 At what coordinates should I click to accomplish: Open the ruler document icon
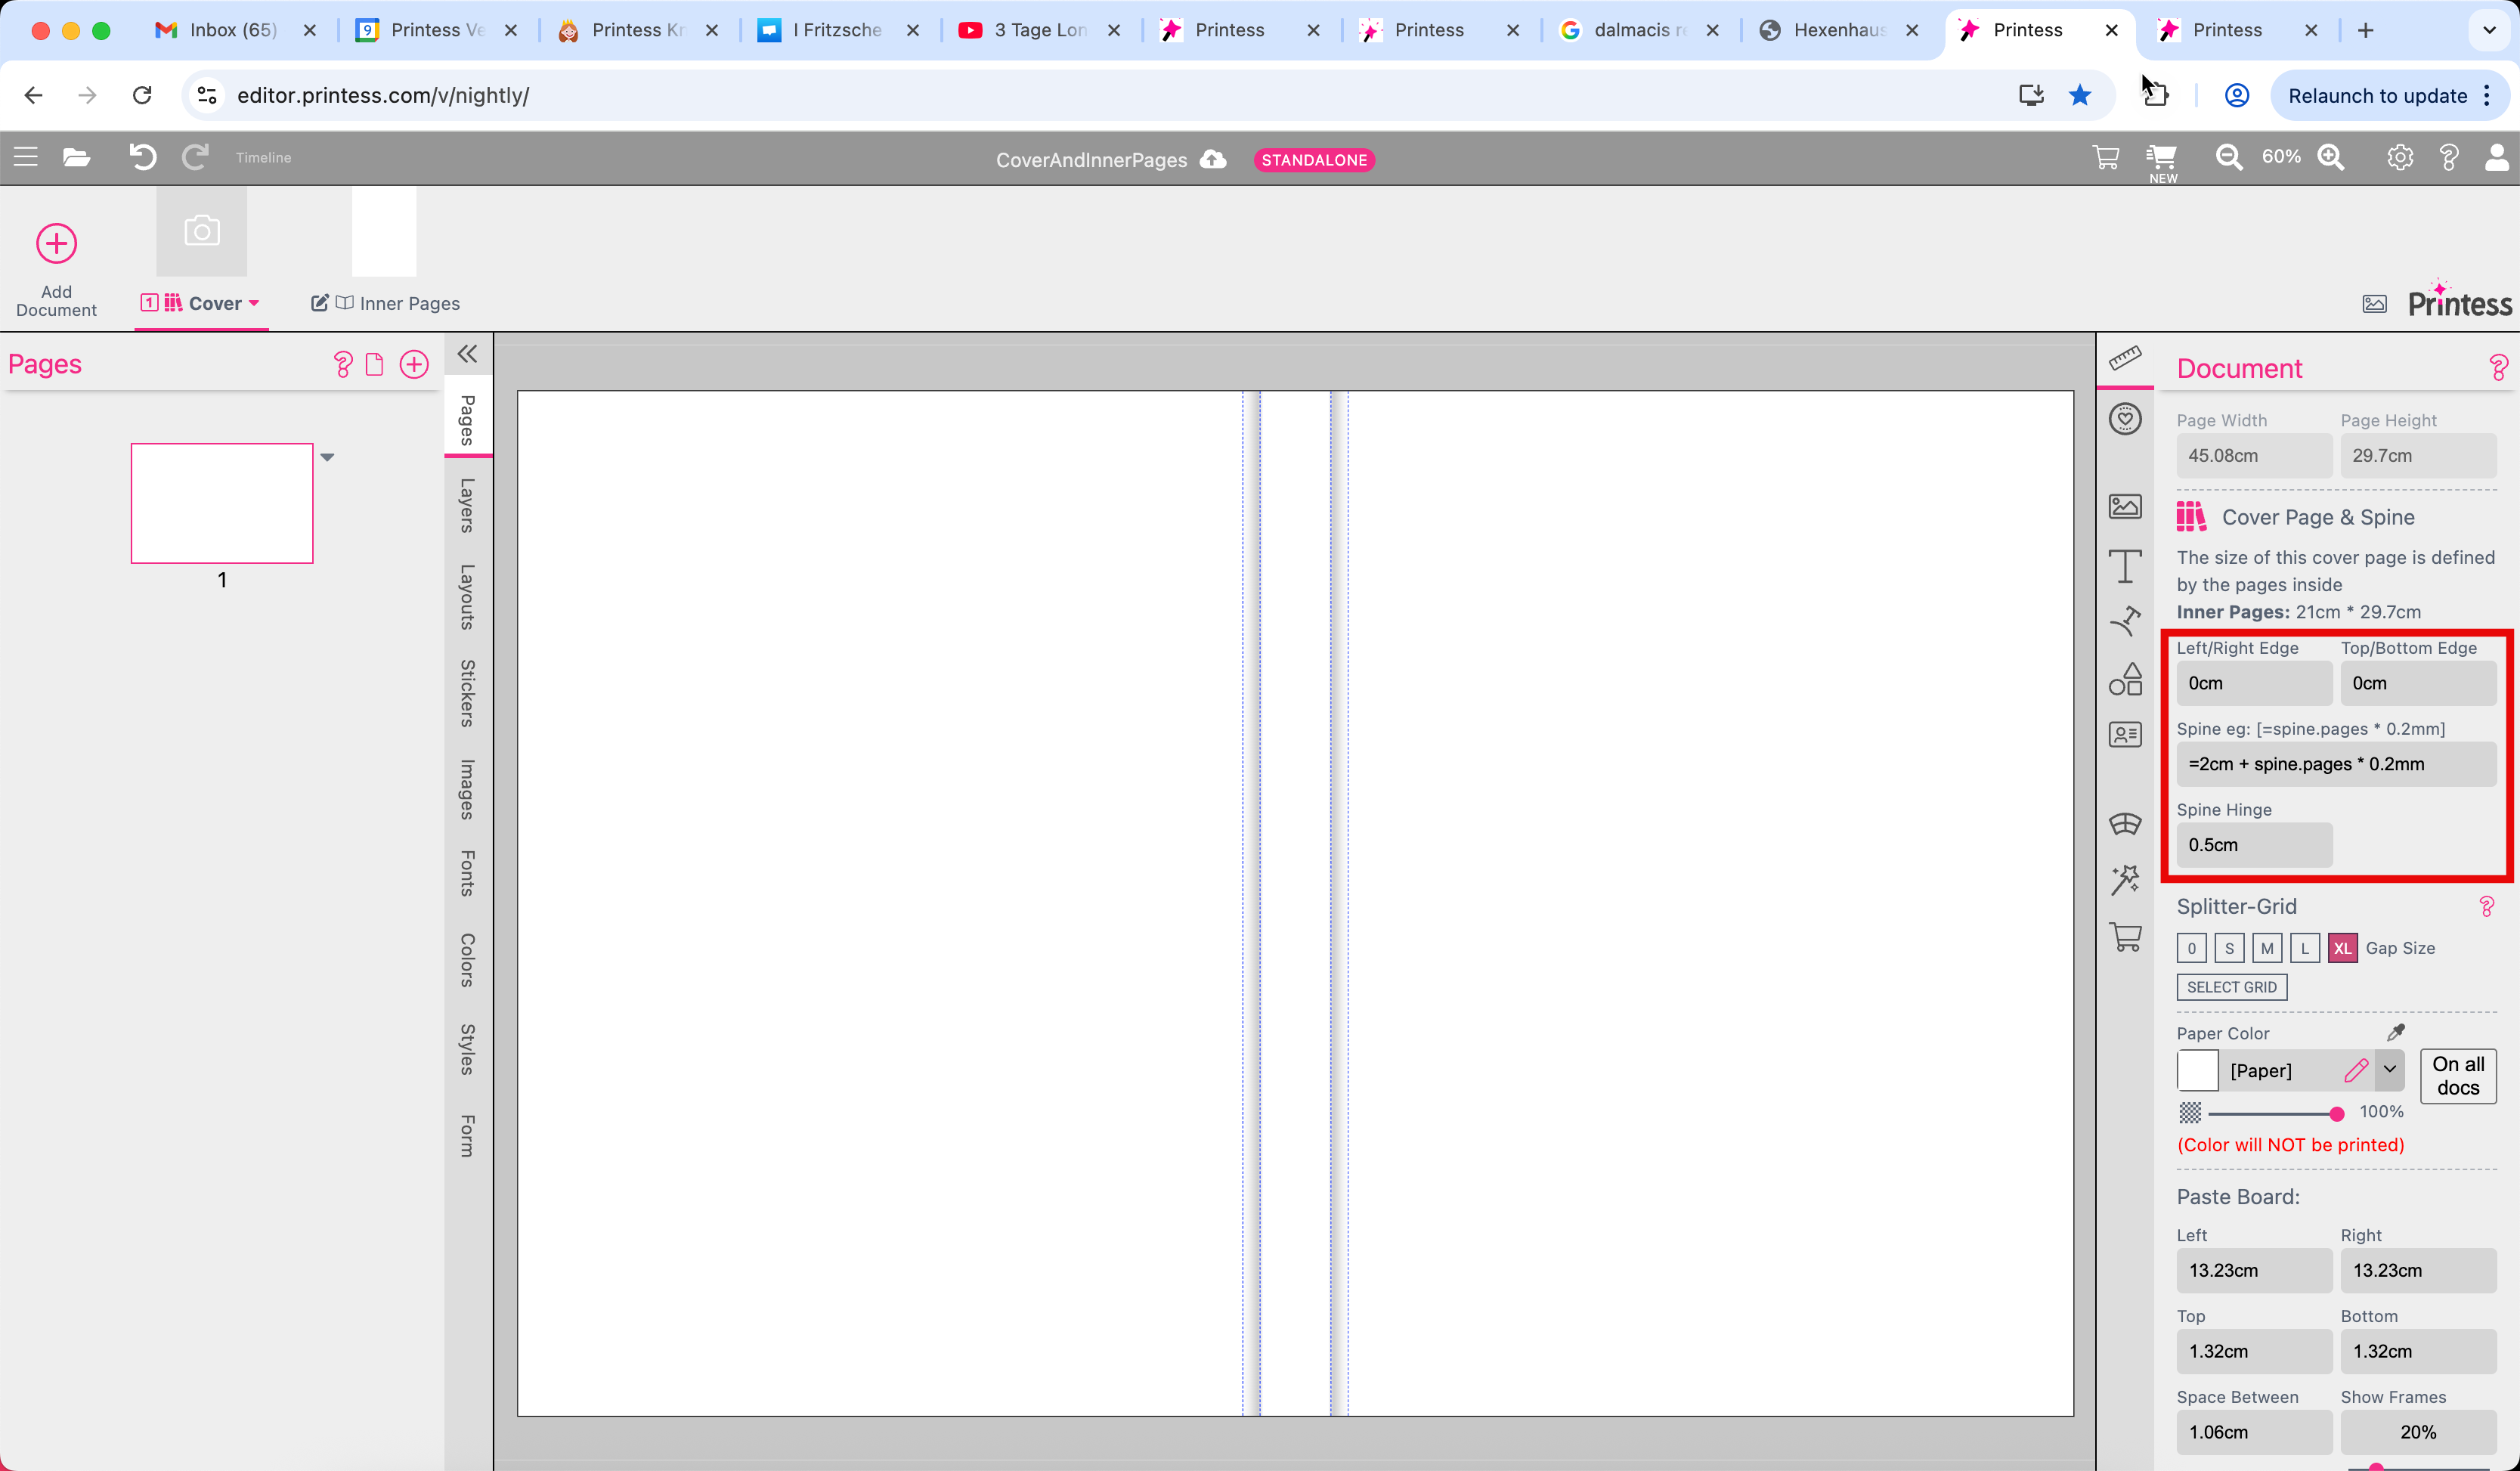pyautogui.click(x=2125, y=358)
